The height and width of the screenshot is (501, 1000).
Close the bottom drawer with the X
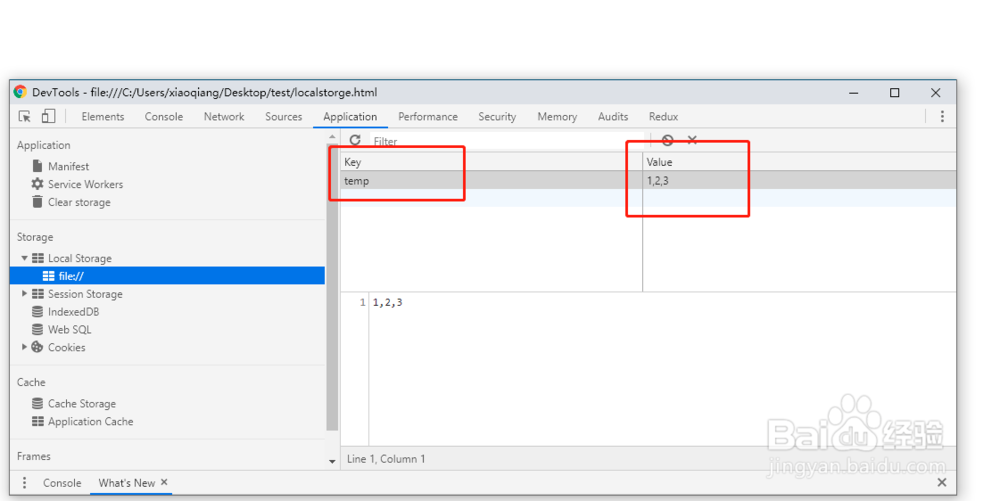coord(941,483)
